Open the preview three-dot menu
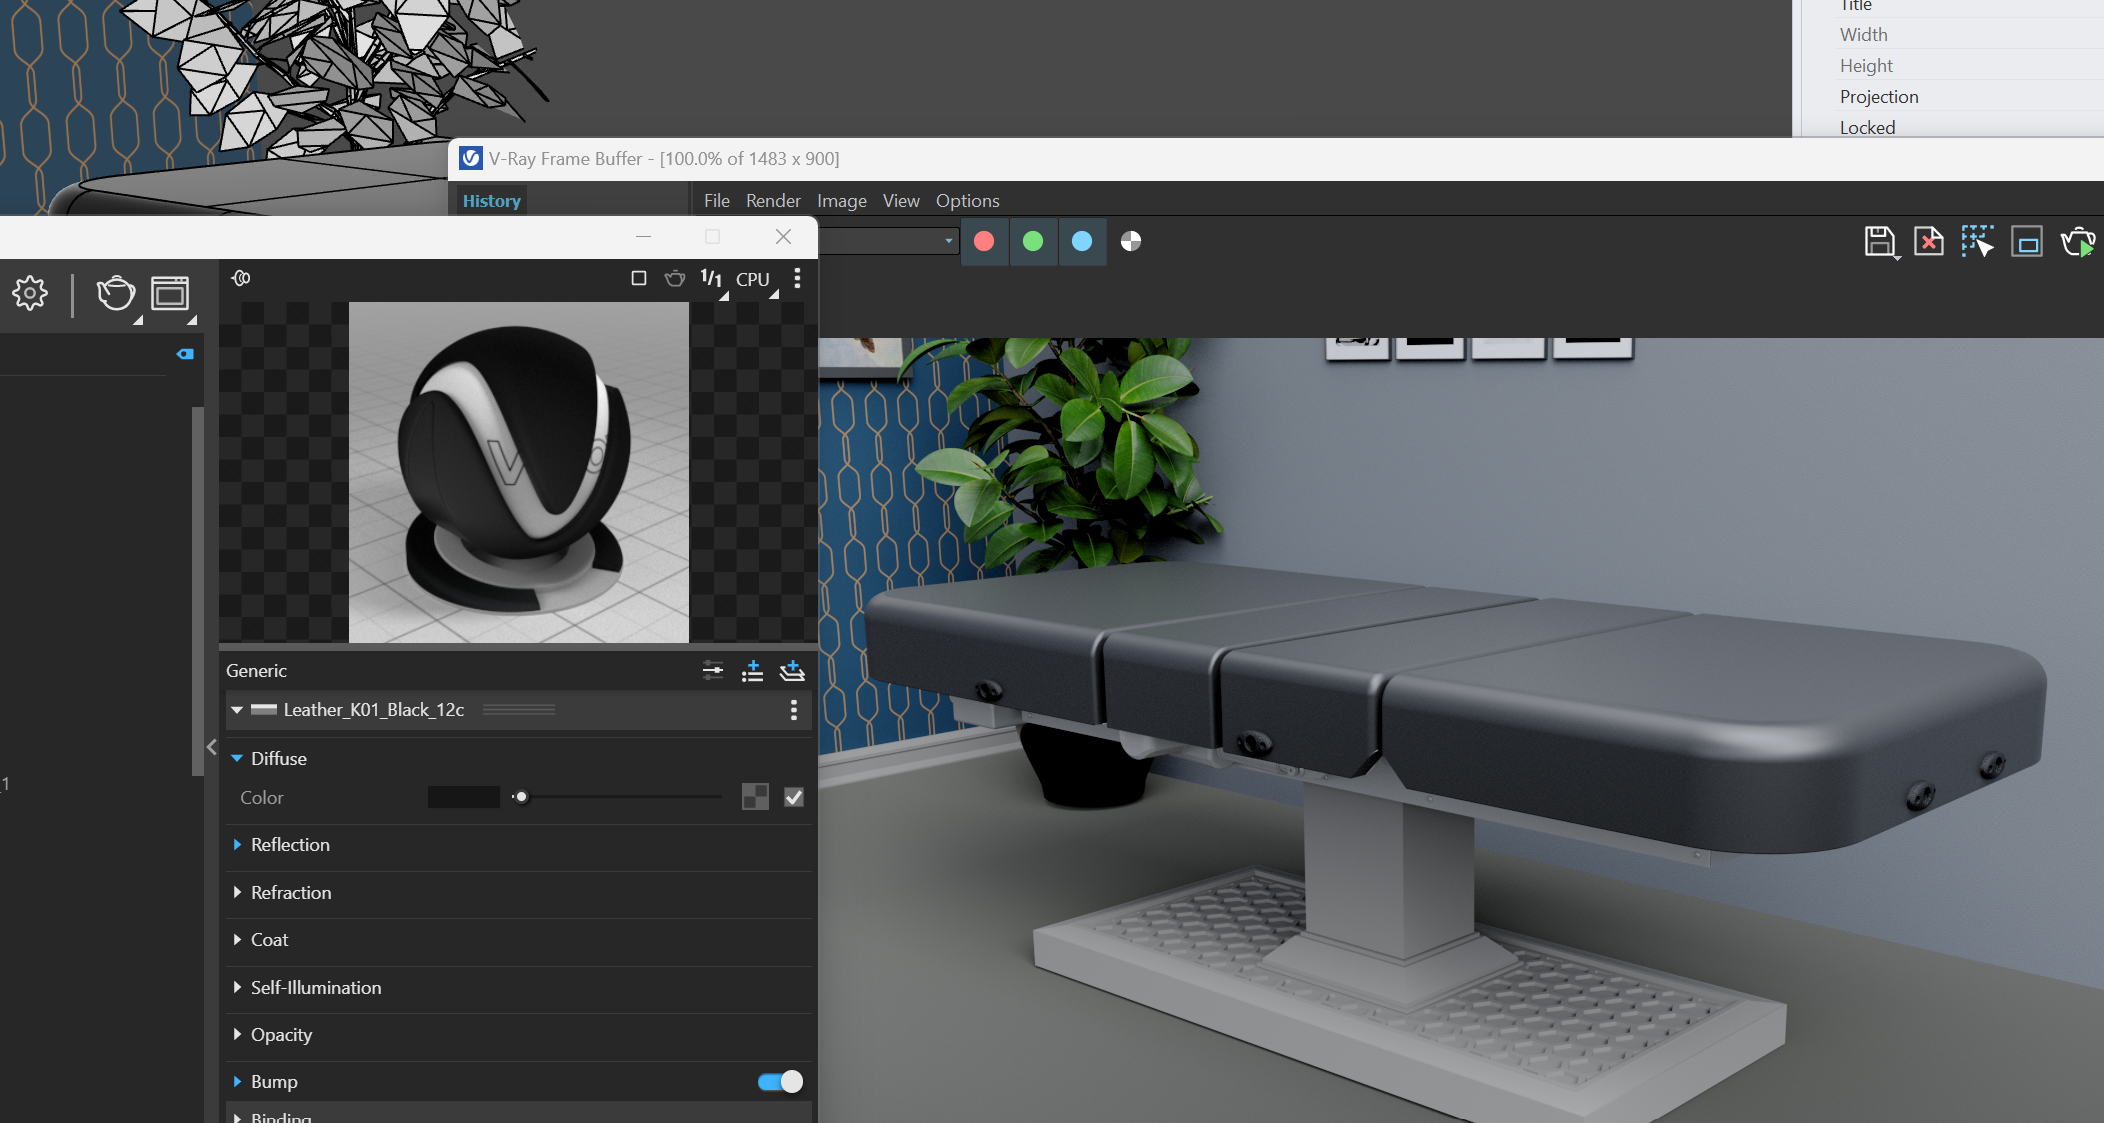 click(797, 278)
